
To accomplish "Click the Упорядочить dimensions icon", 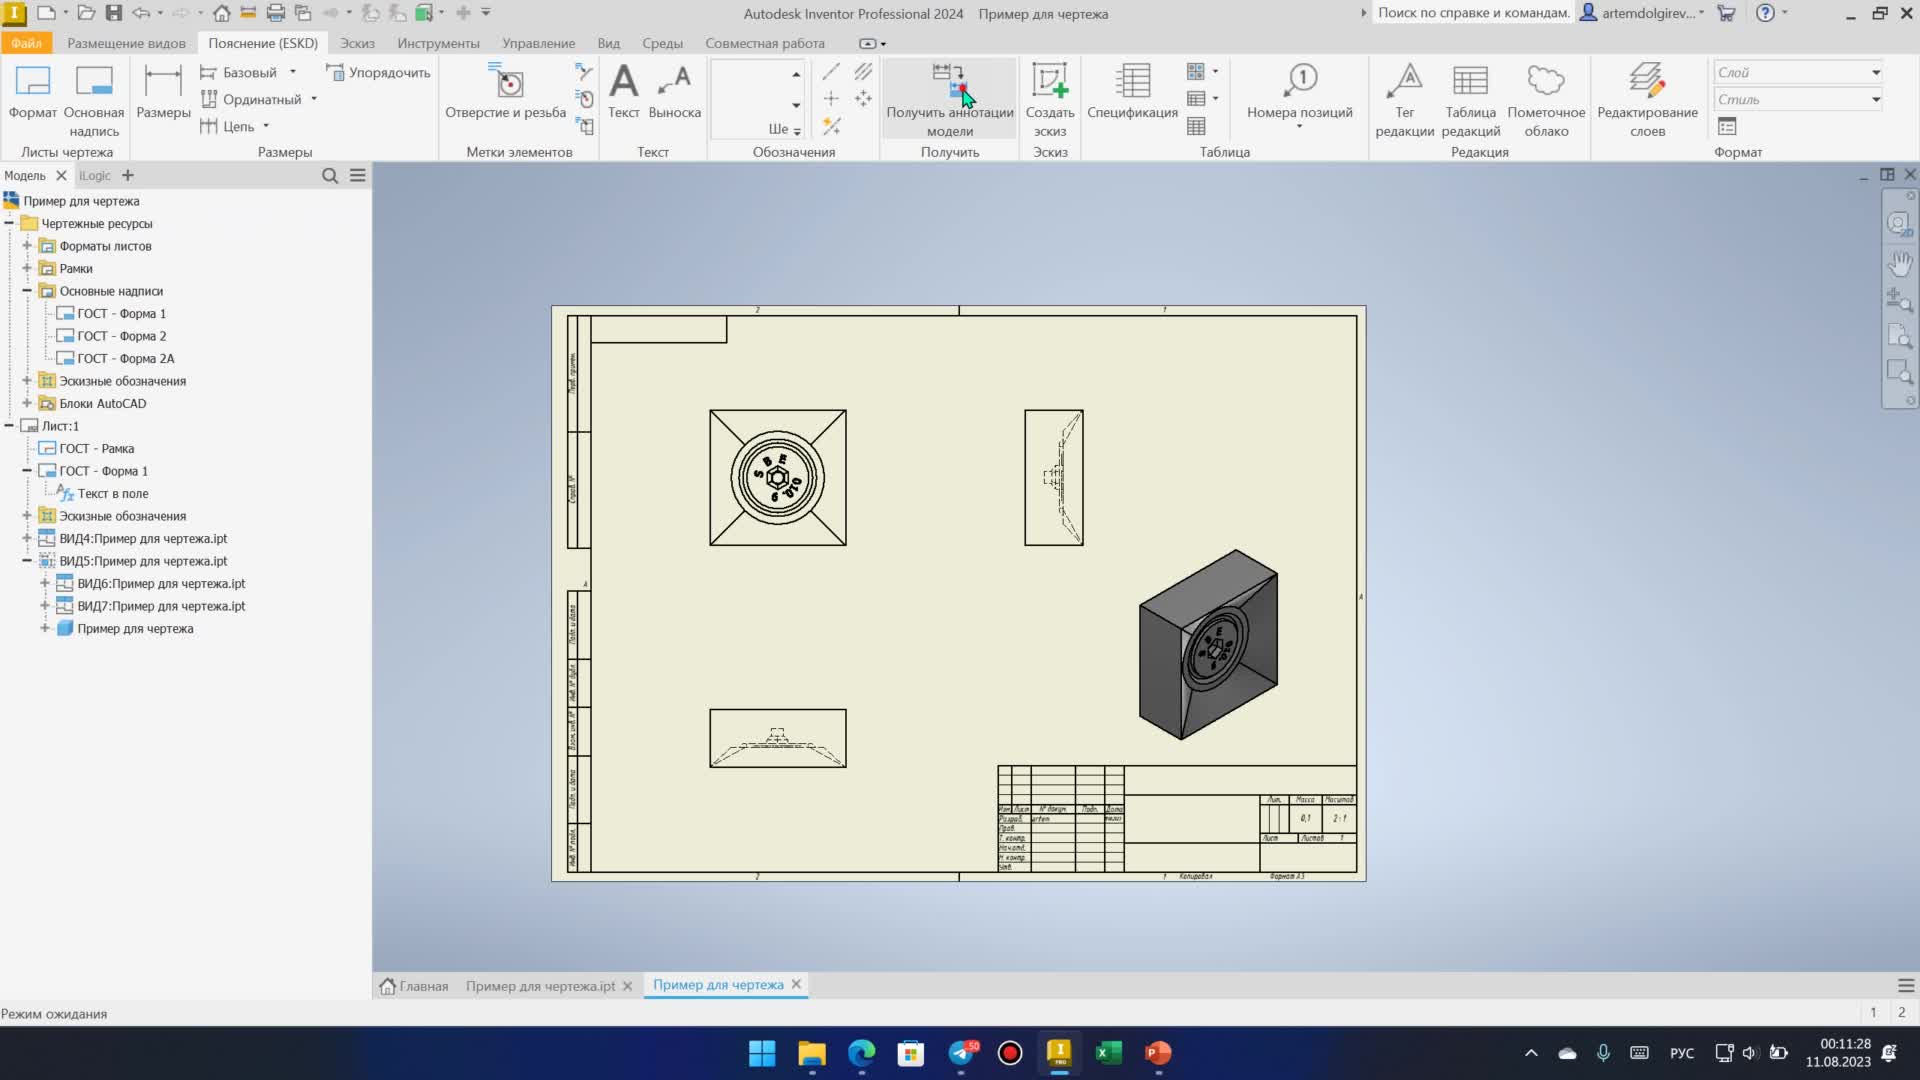I will [x=377, y=72].
